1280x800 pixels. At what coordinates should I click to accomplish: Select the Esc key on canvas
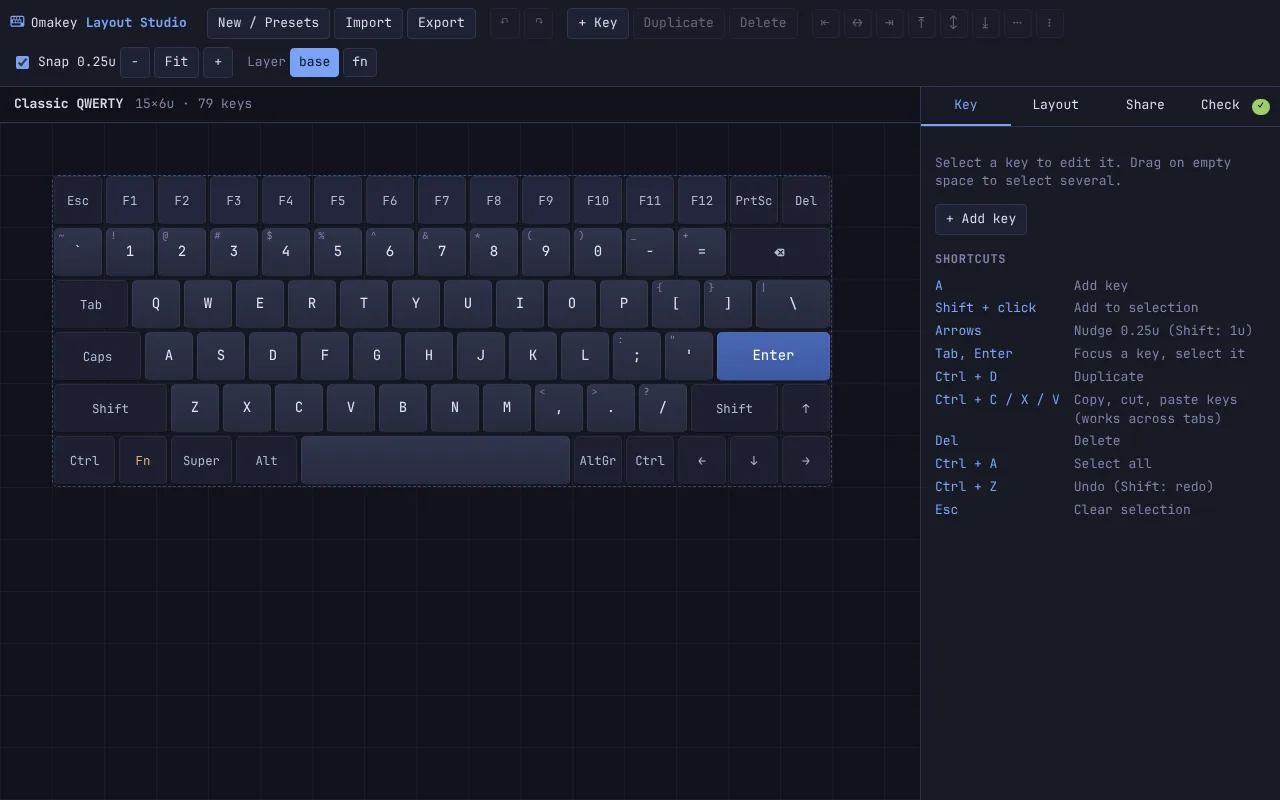click(78, 200)
